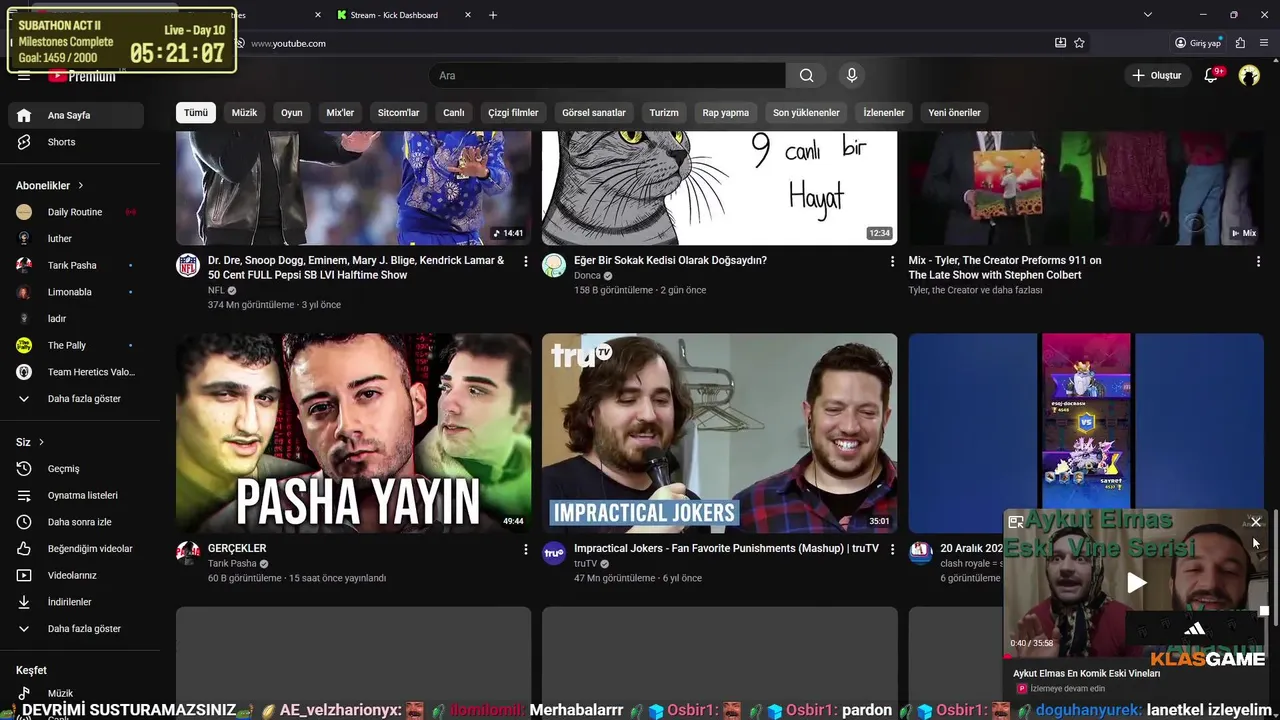Screen dimensions: 1280x720
Task: Start voice search with microphone icon
Action: pos(852,75)
